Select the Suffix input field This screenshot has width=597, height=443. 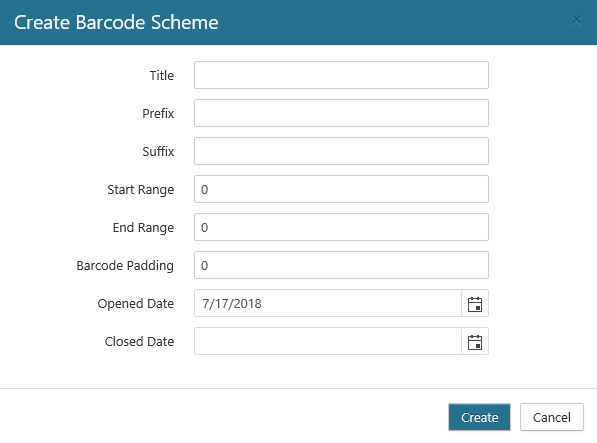pos(341,151)
